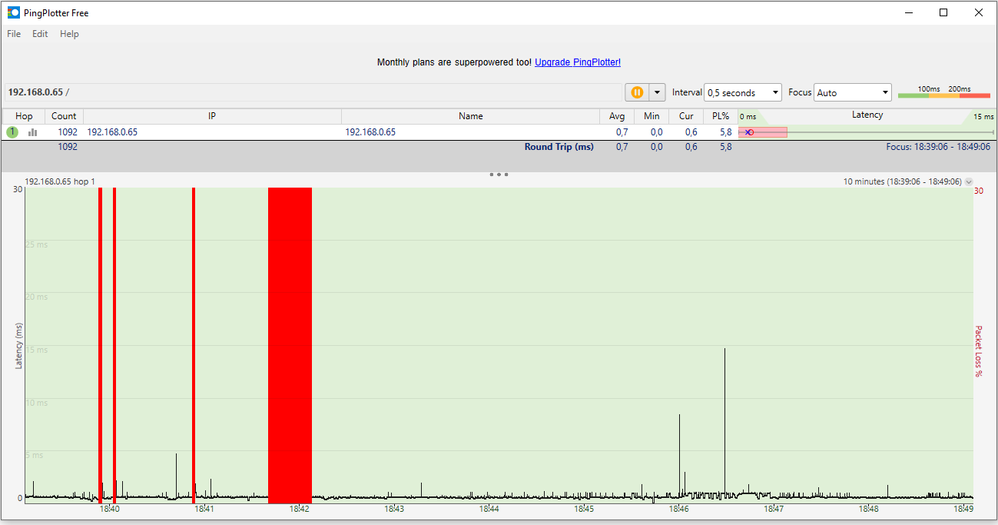
Task: Maximize the PingPlotter window
Action: pos(943,13)
